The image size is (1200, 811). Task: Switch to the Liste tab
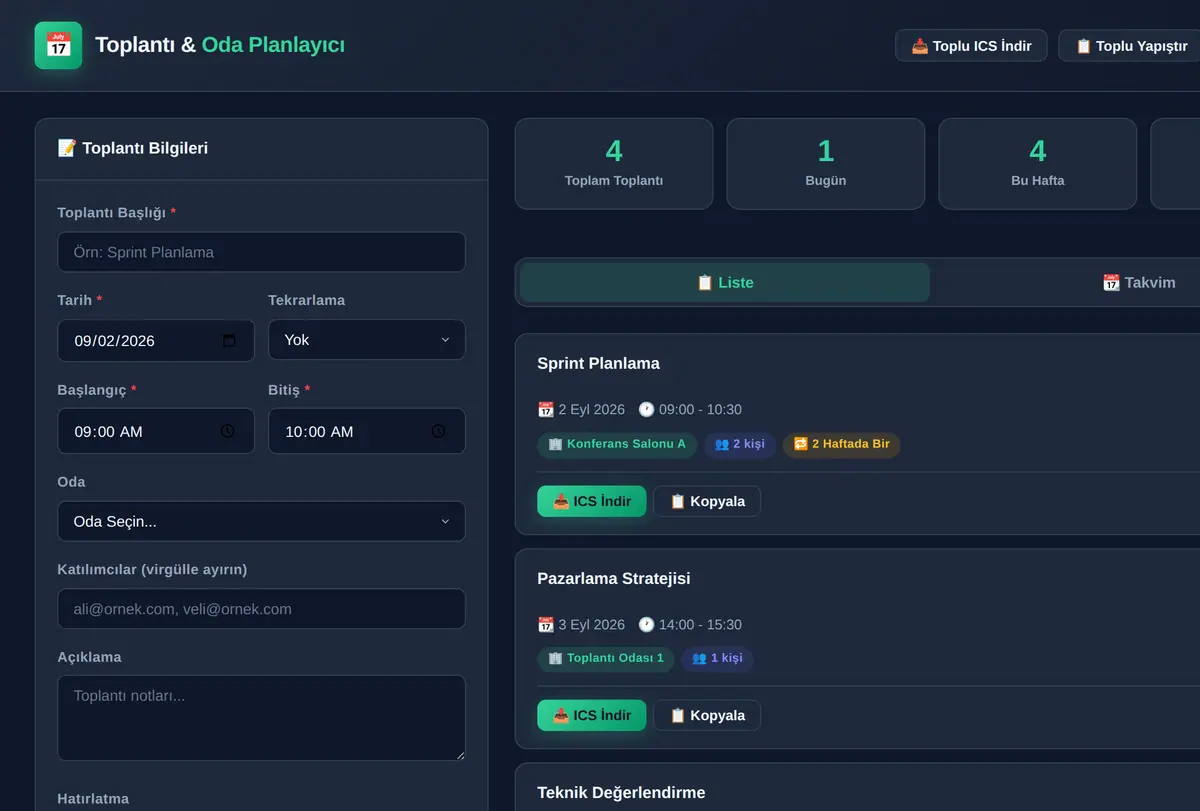coord(725,282)
